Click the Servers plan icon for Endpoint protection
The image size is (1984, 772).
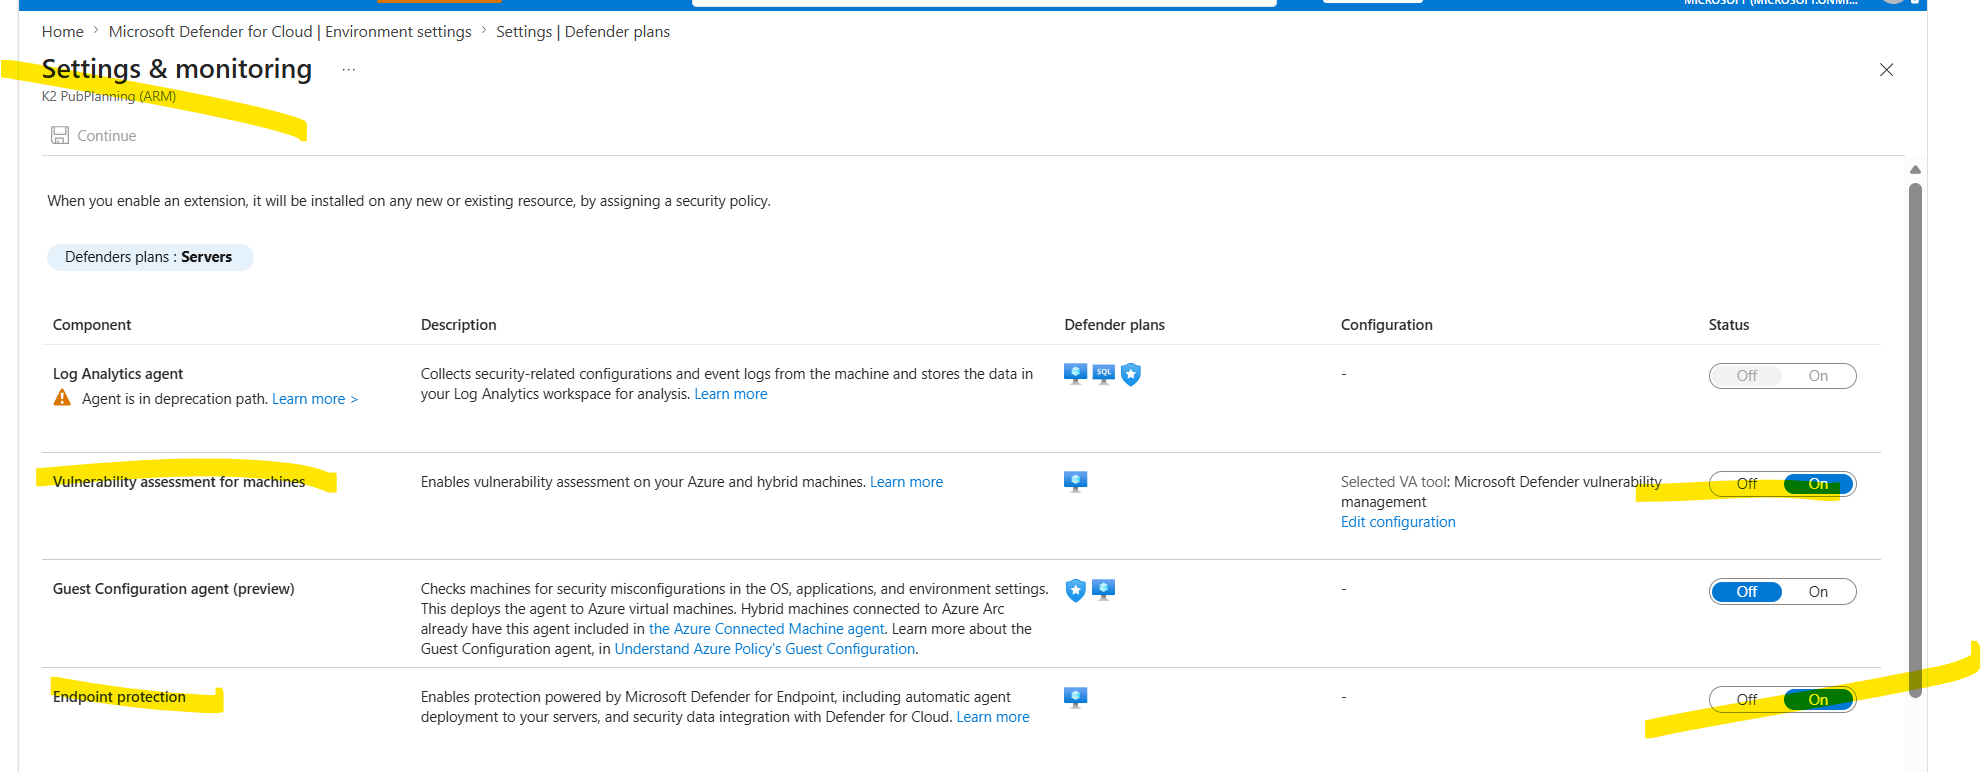pyautogui.click(x=1075, y=697)
